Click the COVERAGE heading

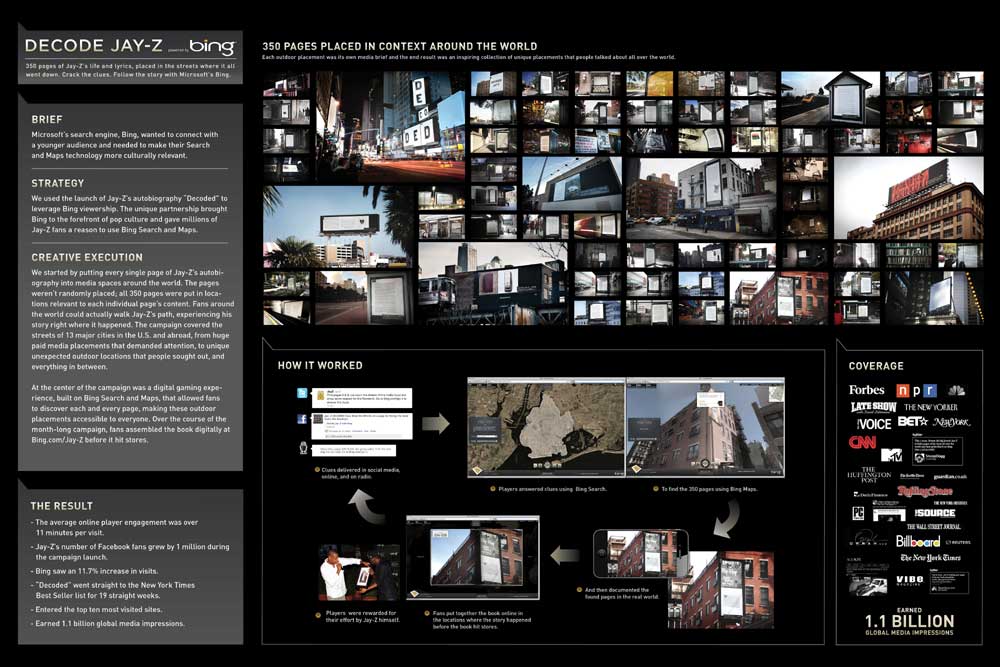click(x=876, y=366)
